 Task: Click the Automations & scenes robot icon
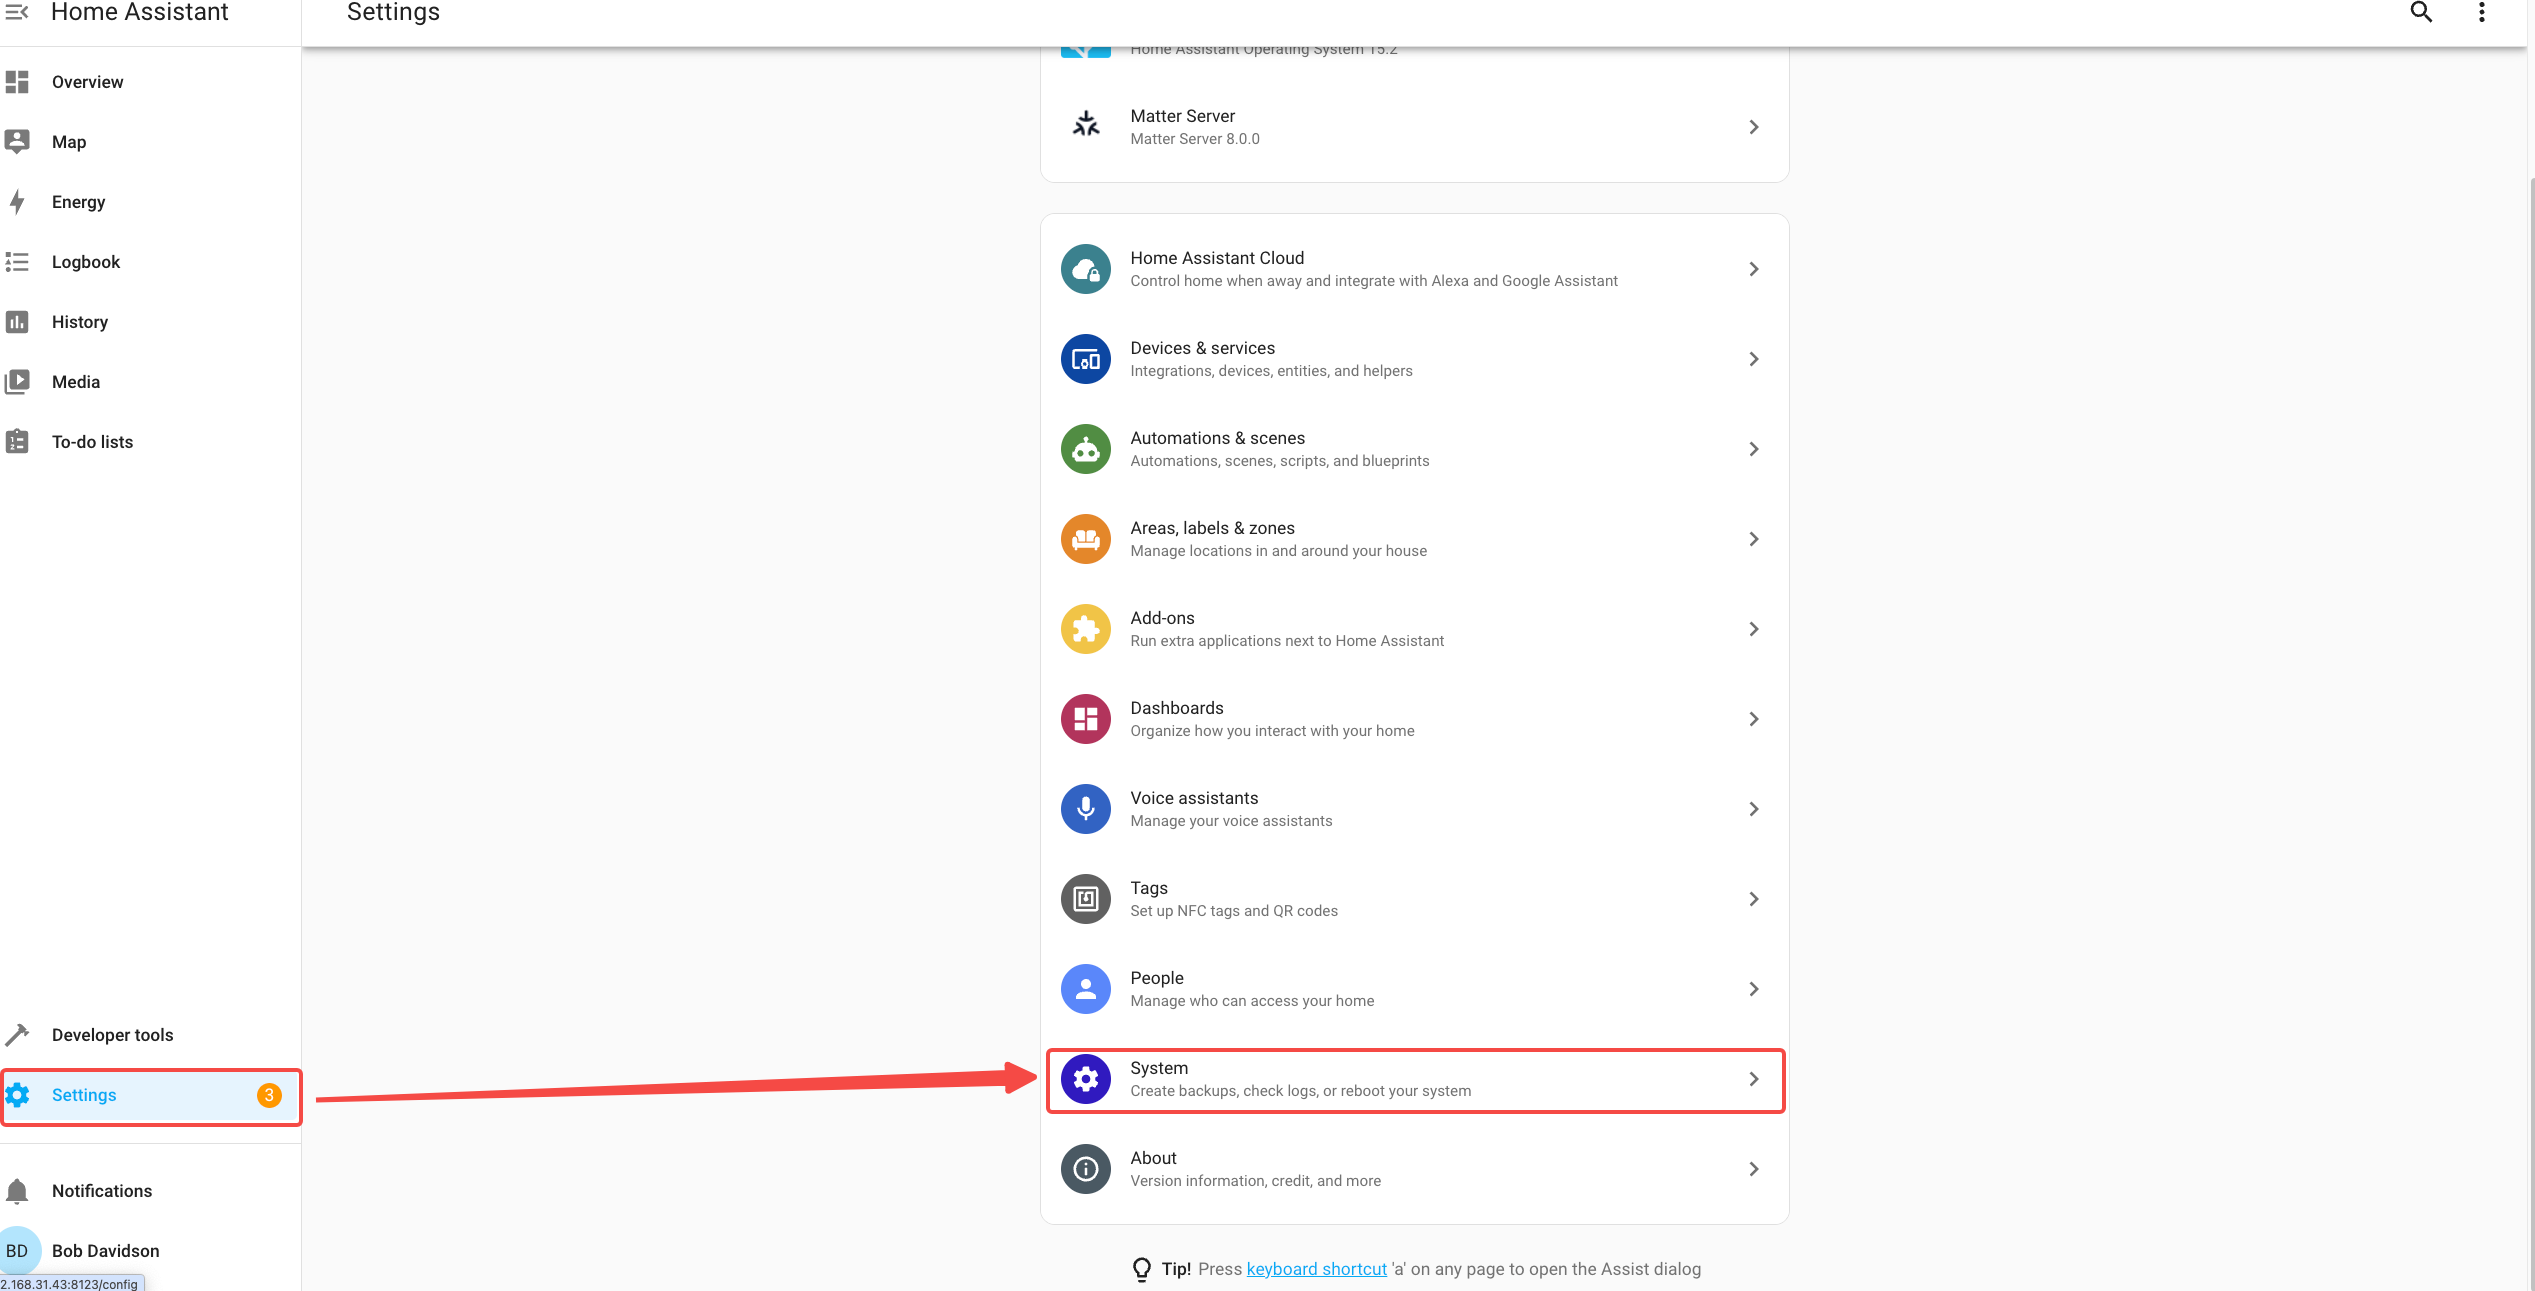[x=1086, y=449]
